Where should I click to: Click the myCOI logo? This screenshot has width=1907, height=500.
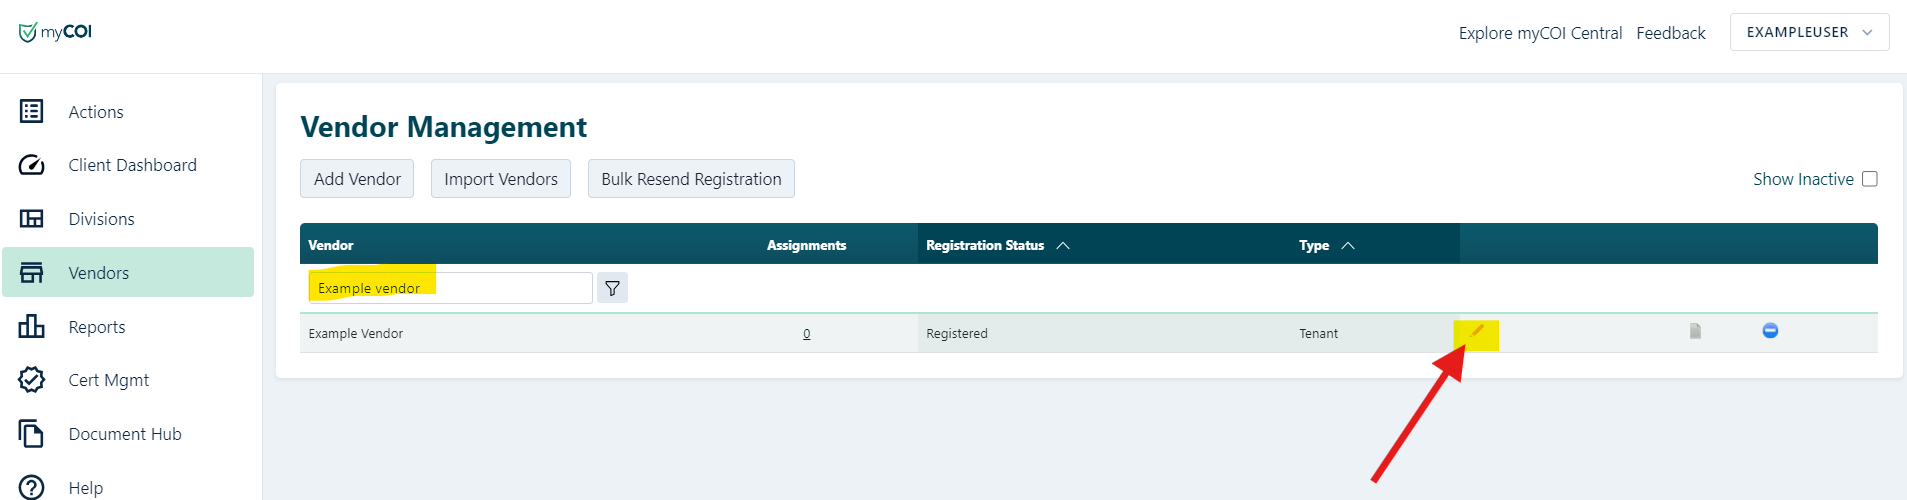55,32
